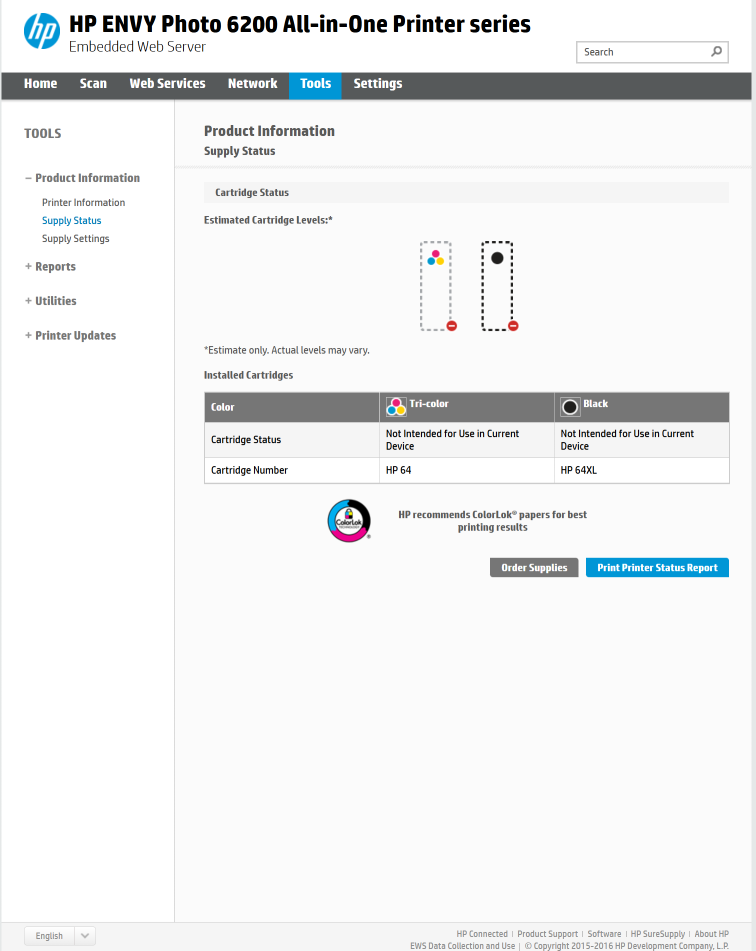Open the Scan tab
The image size is (756, 951).
[x=93, y=84]
